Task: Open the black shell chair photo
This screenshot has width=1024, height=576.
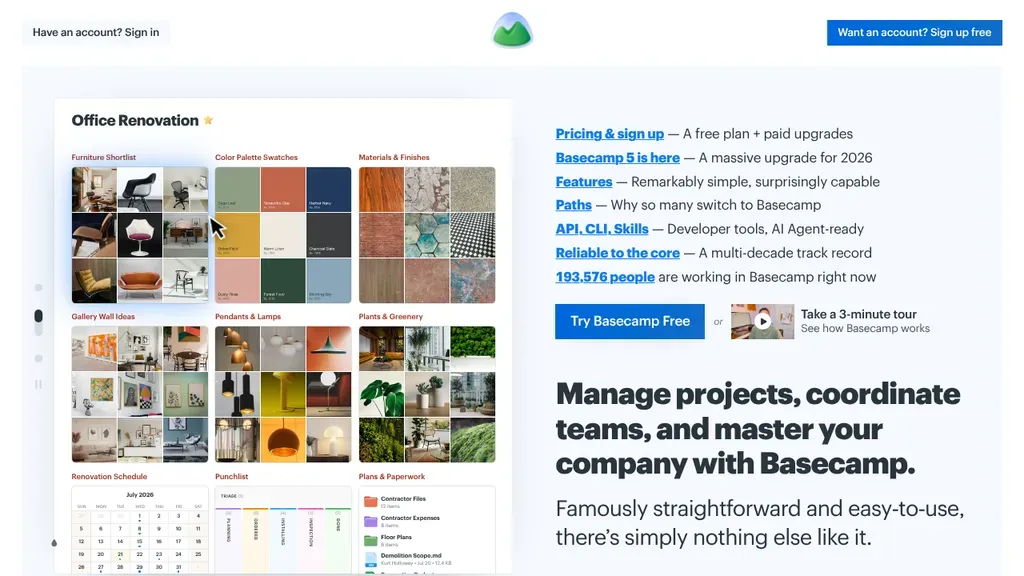Action: click(140, 189)
